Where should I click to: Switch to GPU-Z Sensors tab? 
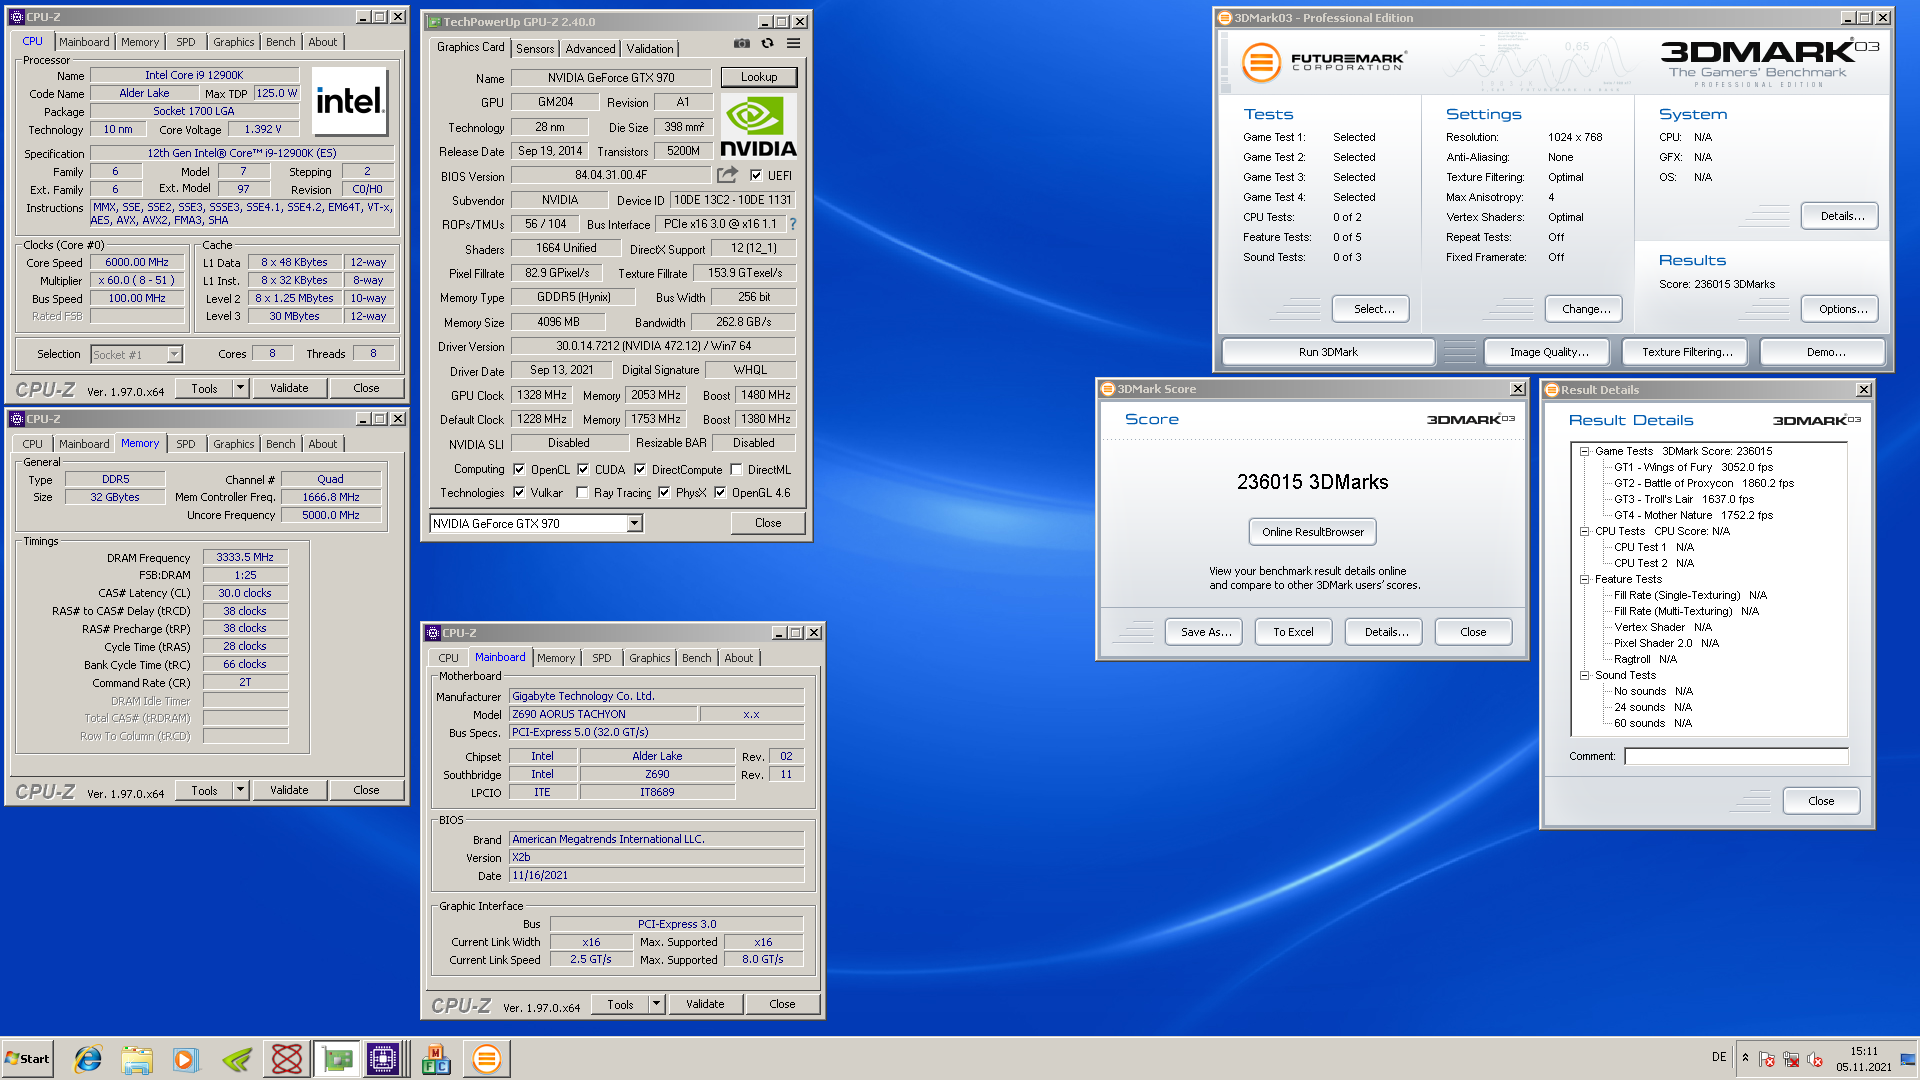(535, 49)
